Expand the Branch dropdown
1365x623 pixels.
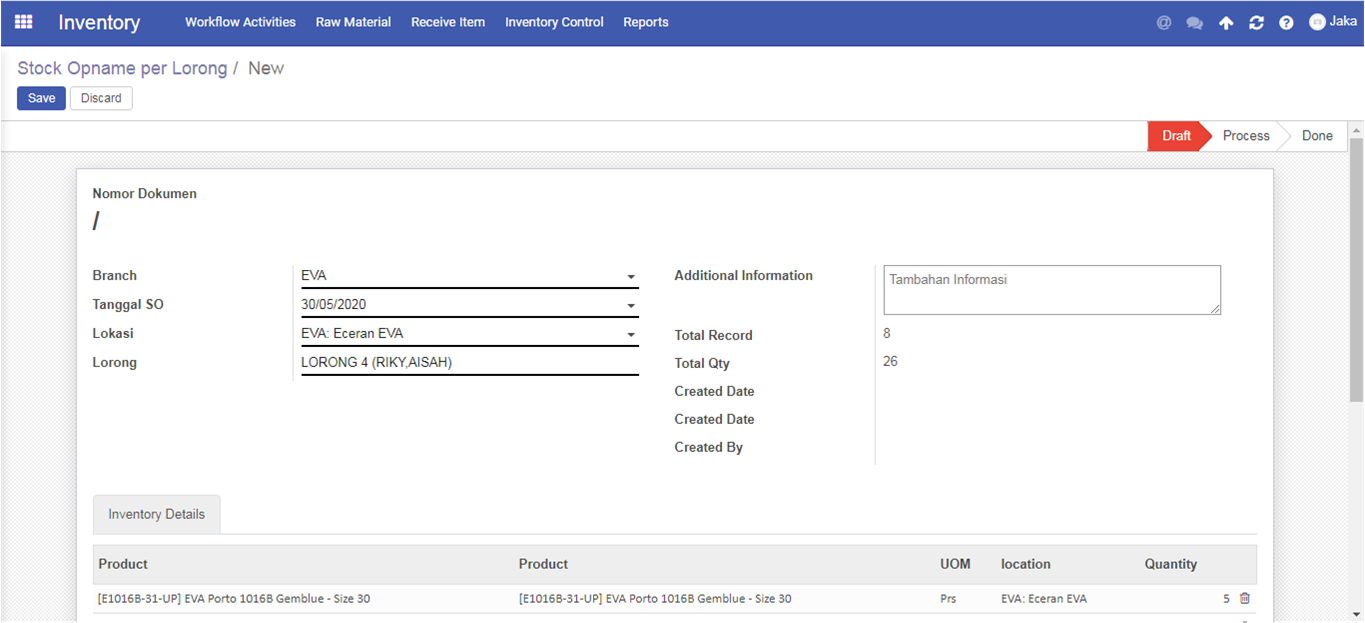pos(631,276)
